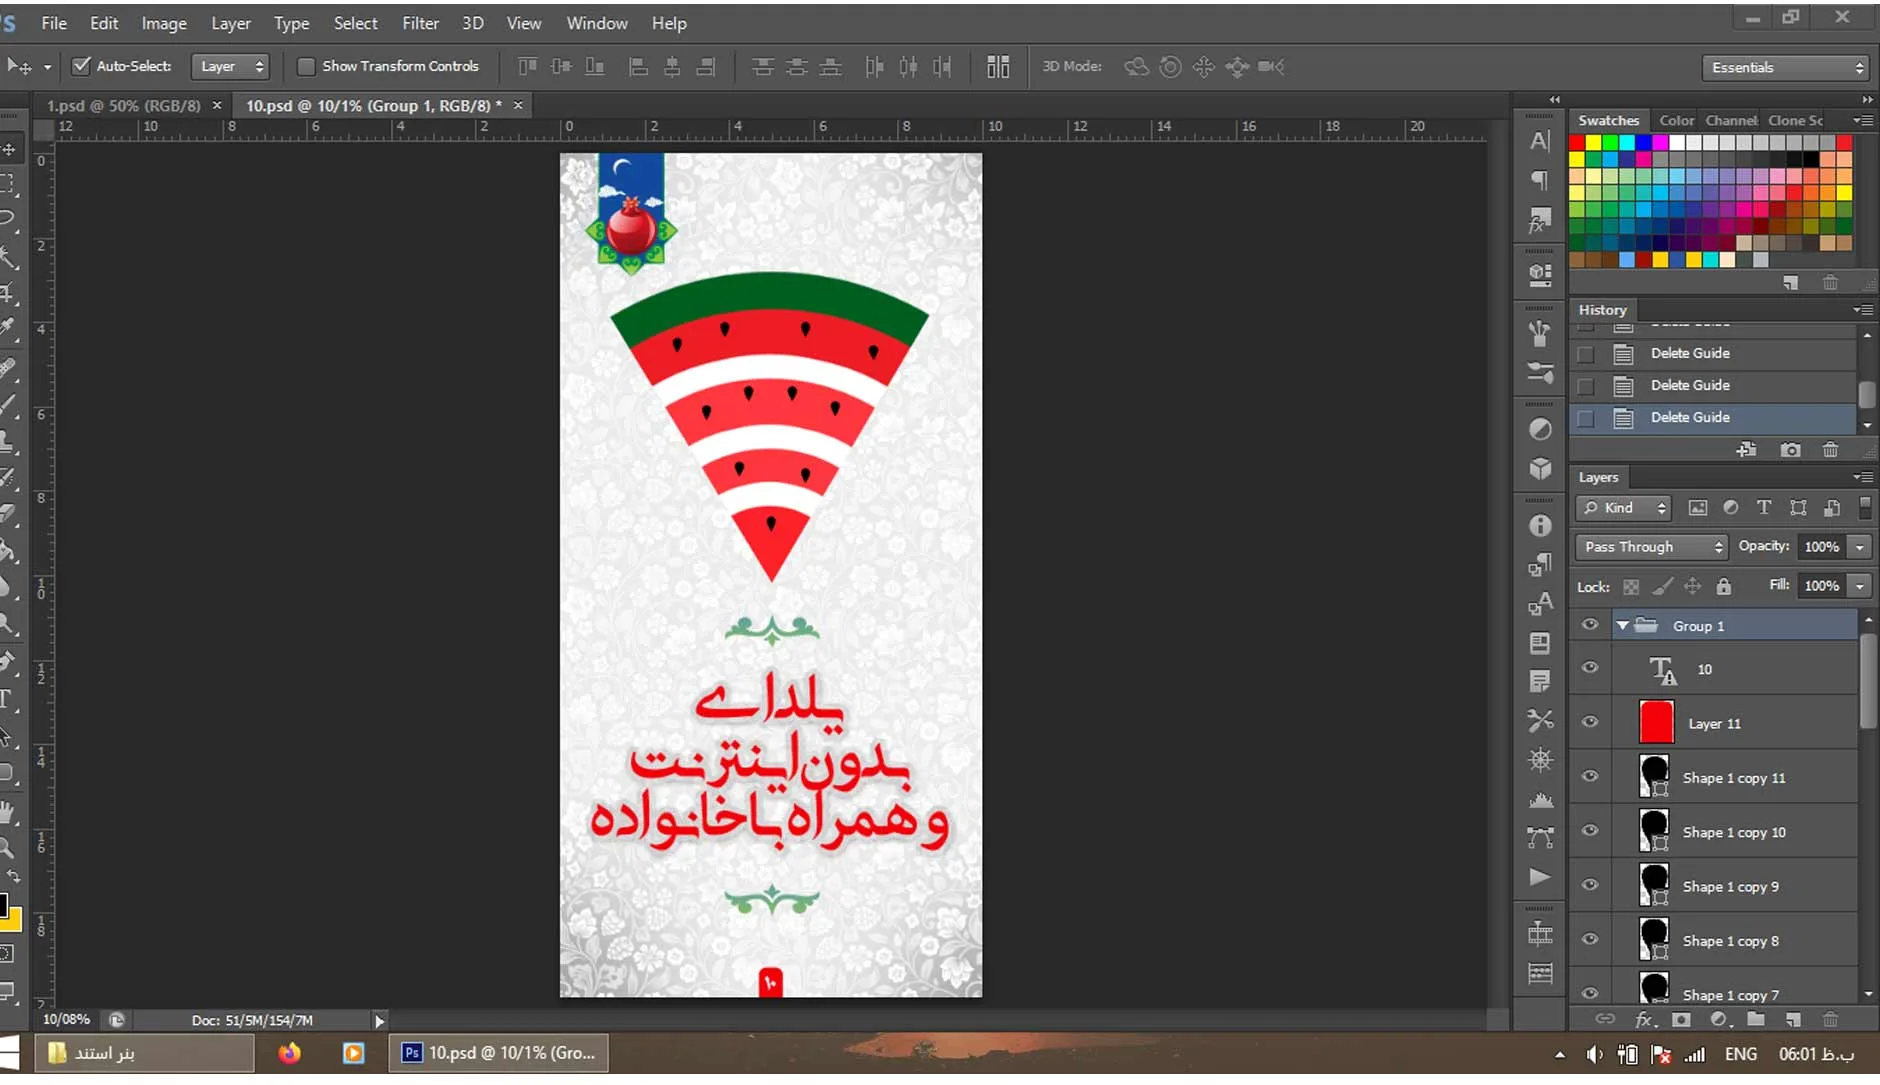Add layer mask from Layers panel bottom

[x=1681, y=1020]
